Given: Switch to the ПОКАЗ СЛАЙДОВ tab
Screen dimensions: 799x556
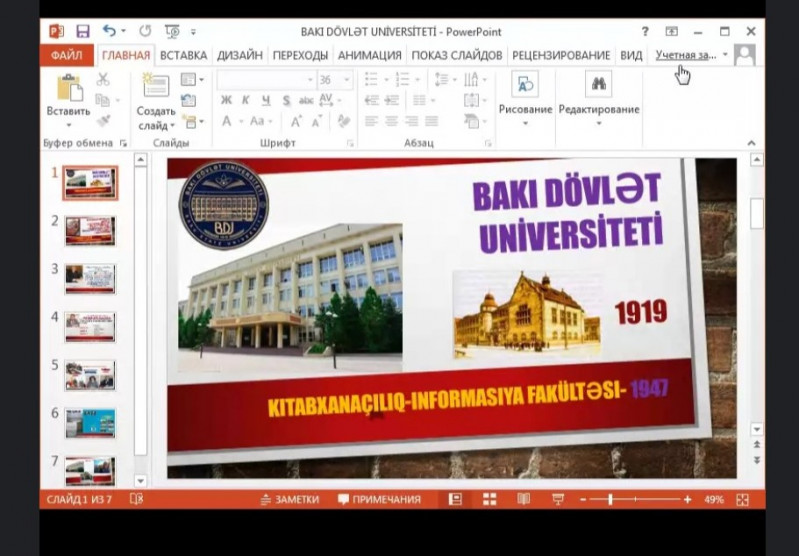Looking at the screenshot, I should pyautogui.click(x=457, y=55).
